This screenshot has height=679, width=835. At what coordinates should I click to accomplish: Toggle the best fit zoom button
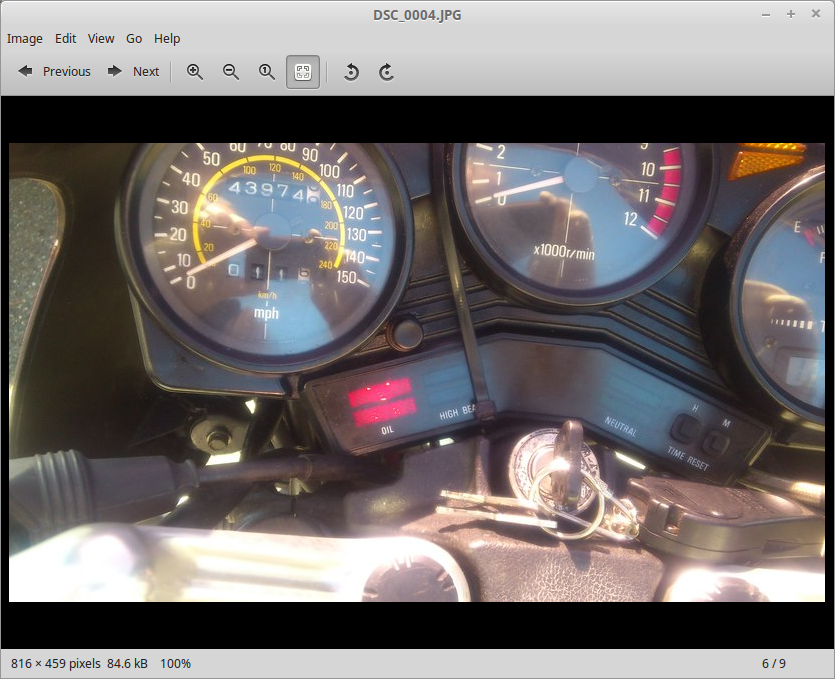tap(303, 71)
